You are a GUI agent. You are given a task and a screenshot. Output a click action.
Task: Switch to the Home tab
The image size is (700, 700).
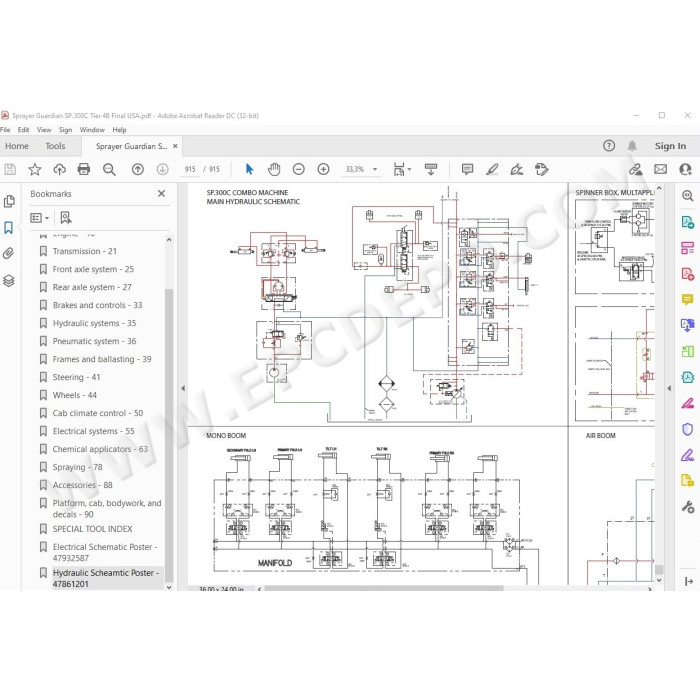17,146
